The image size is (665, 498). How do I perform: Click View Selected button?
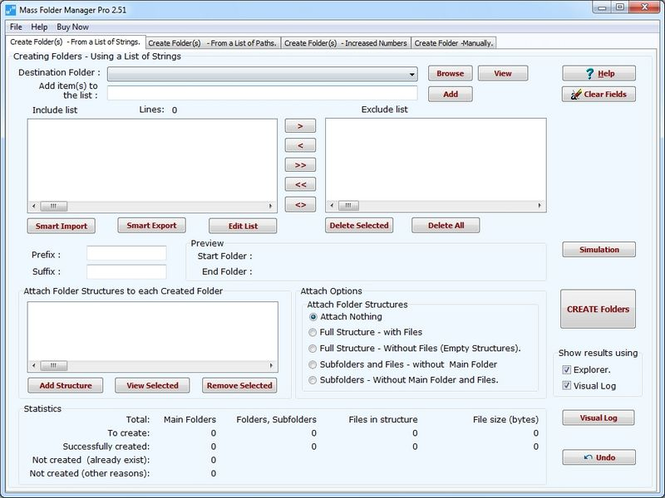click(152, 385)
